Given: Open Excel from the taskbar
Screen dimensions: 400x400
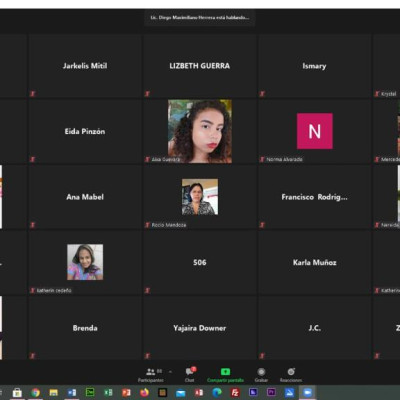Looking at the screenshot, I should (x=108, y=393).
